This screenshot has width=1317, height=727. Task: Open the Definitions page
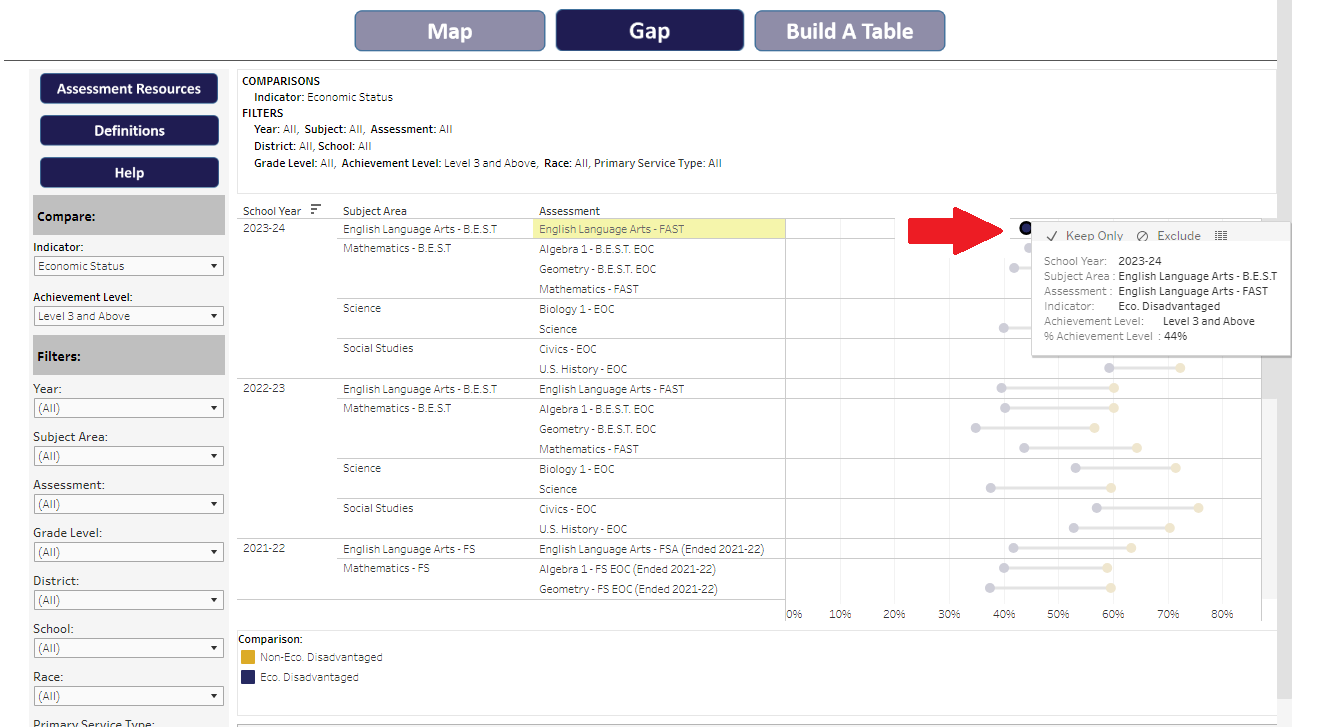point(128,130)
